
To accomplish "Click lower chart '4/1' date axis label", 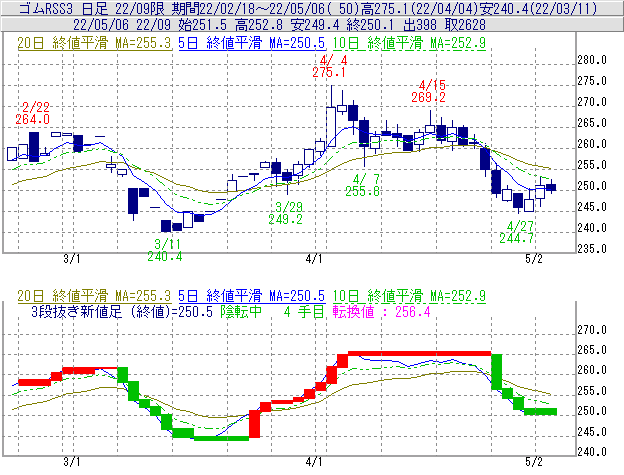I will [314, 462].
